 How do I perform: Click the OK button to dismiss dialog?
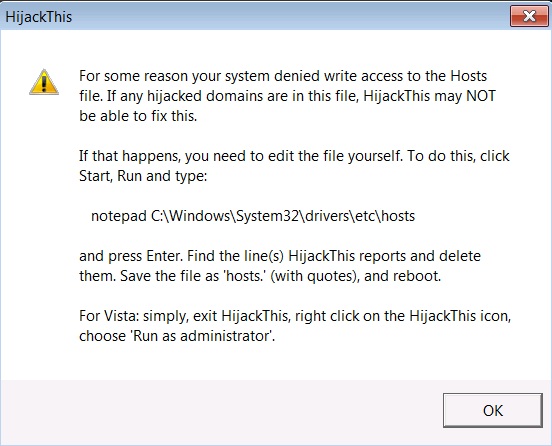493,410
